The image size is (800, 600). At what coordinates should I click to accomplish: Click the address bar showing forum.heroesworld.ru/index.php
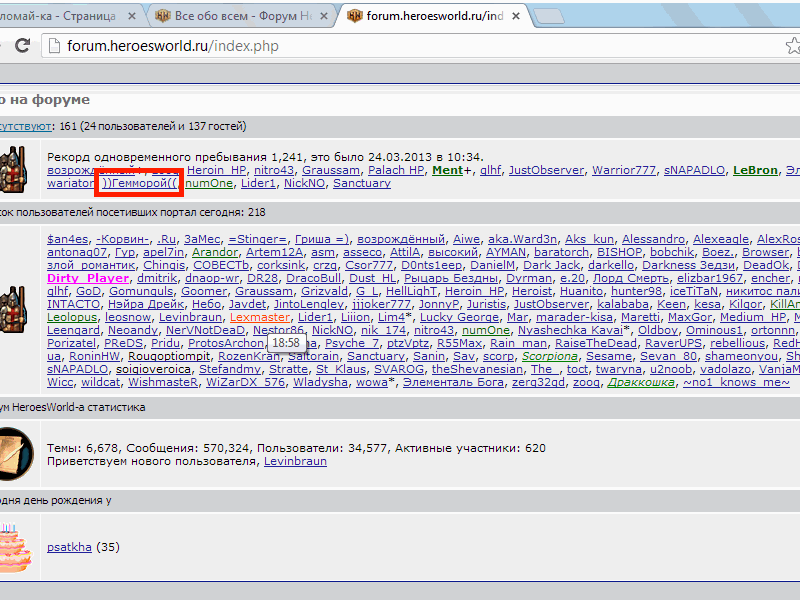coord(408,46)
